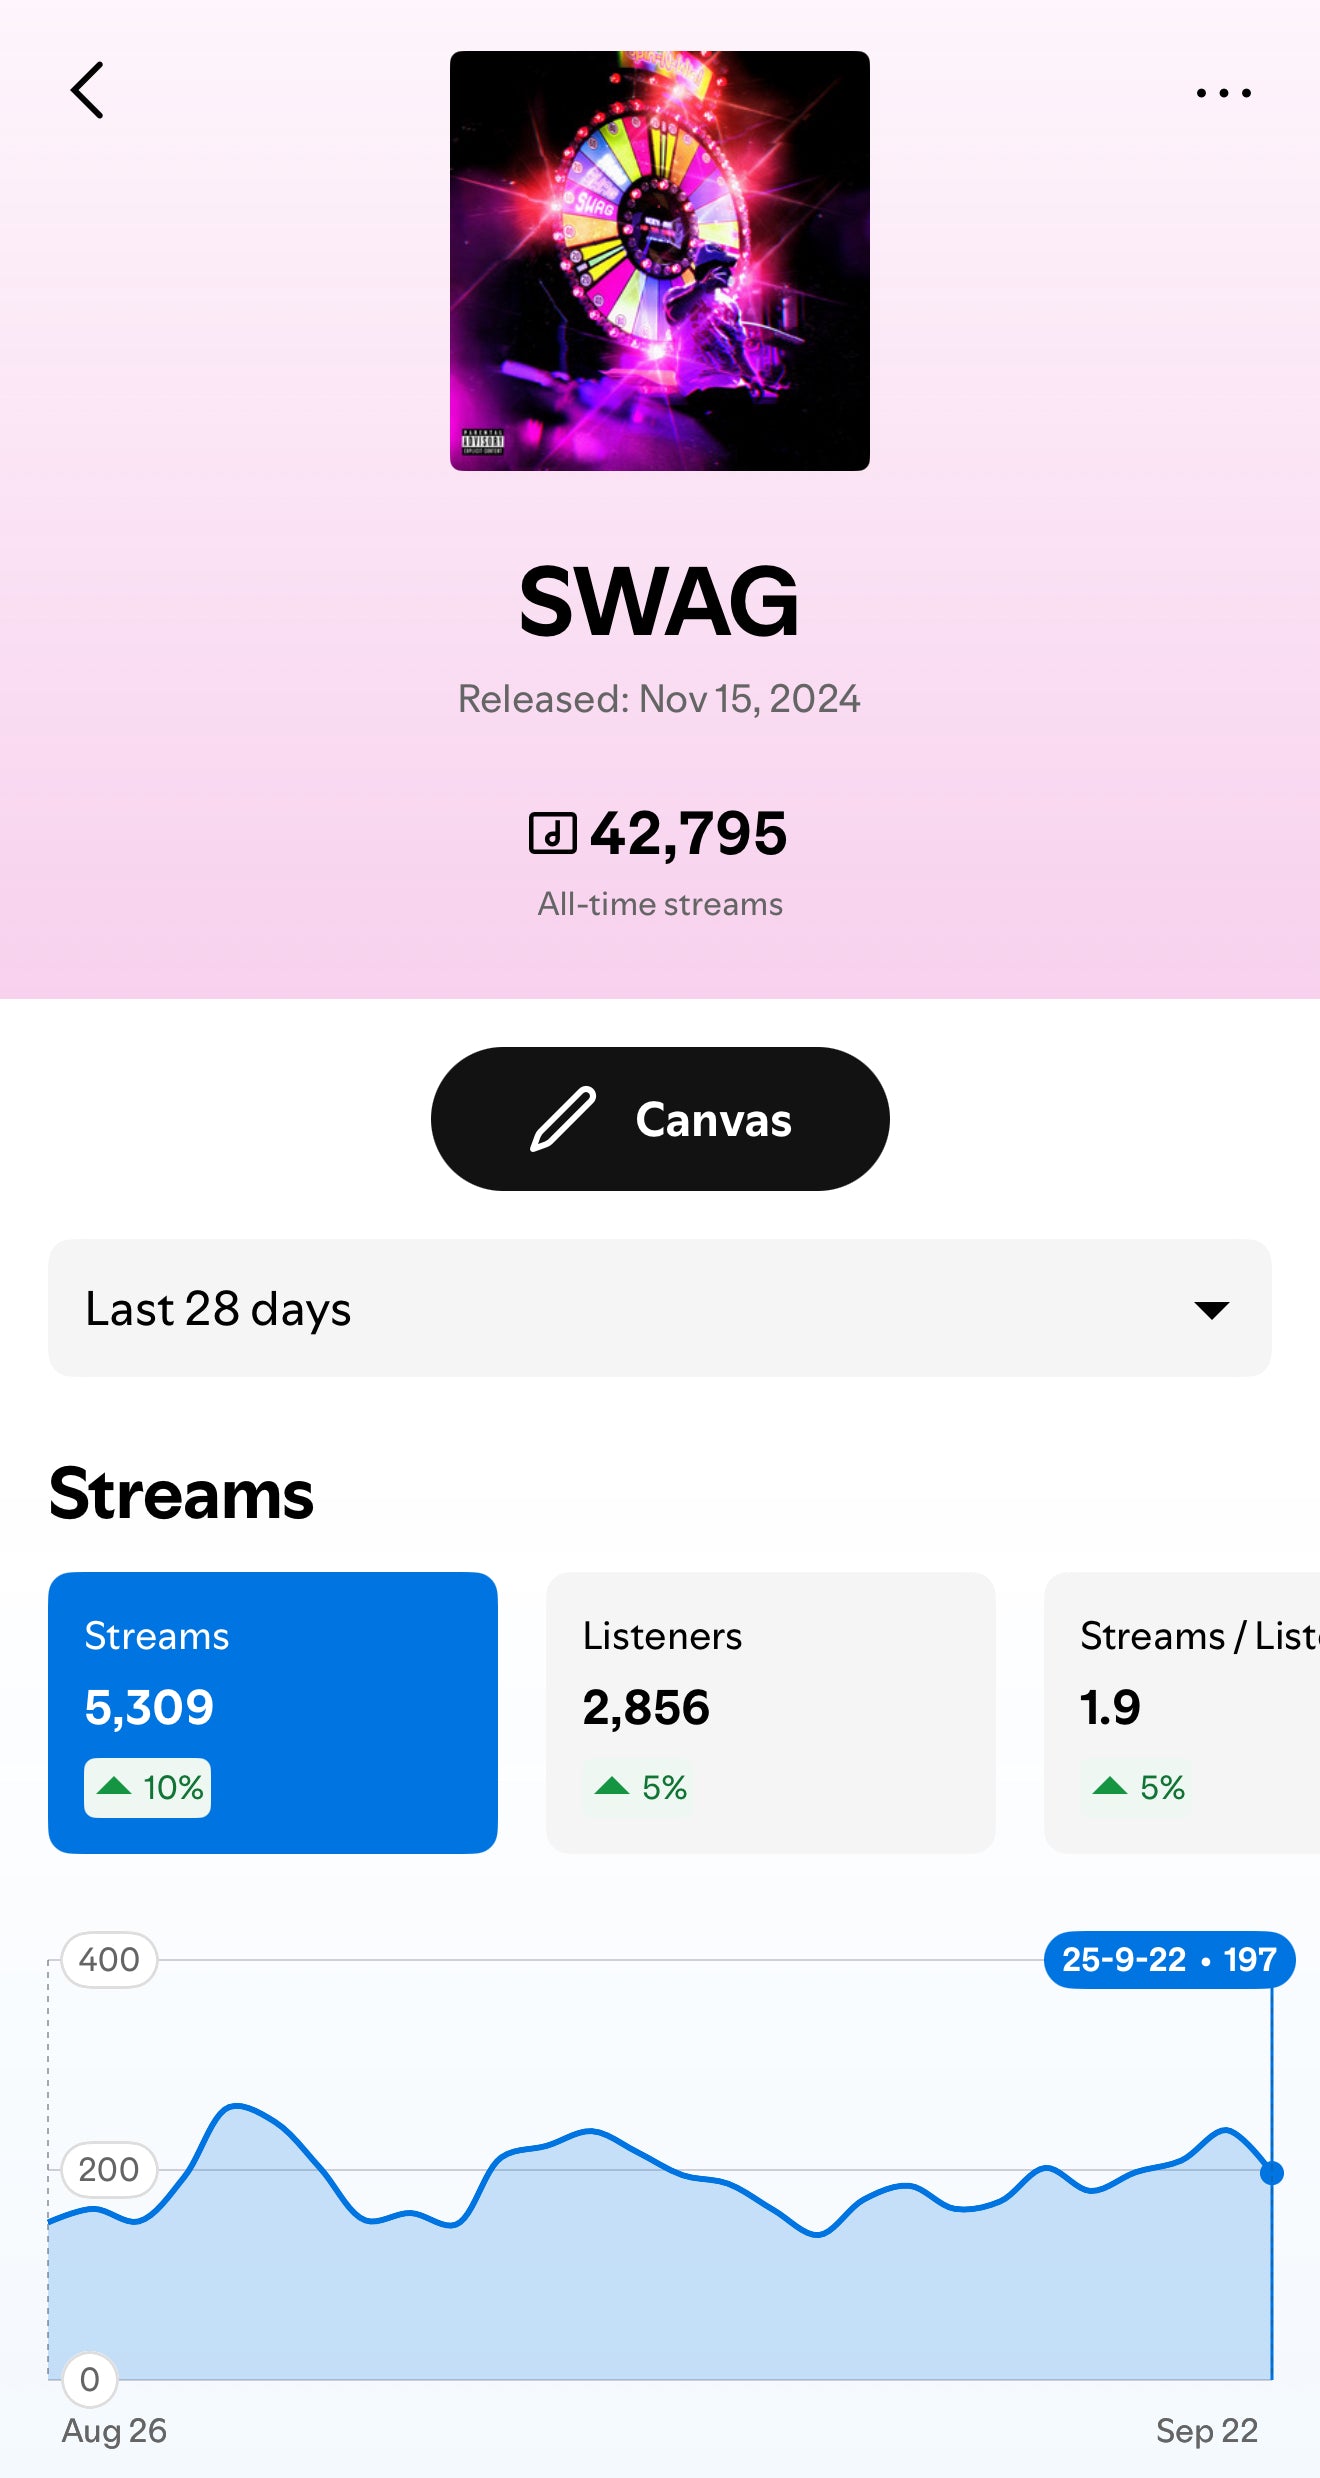Viewport: 1320px width, 2478px height.
Task: Click the Streams per Listener increase arrow
Action: click(1110, 1786)
